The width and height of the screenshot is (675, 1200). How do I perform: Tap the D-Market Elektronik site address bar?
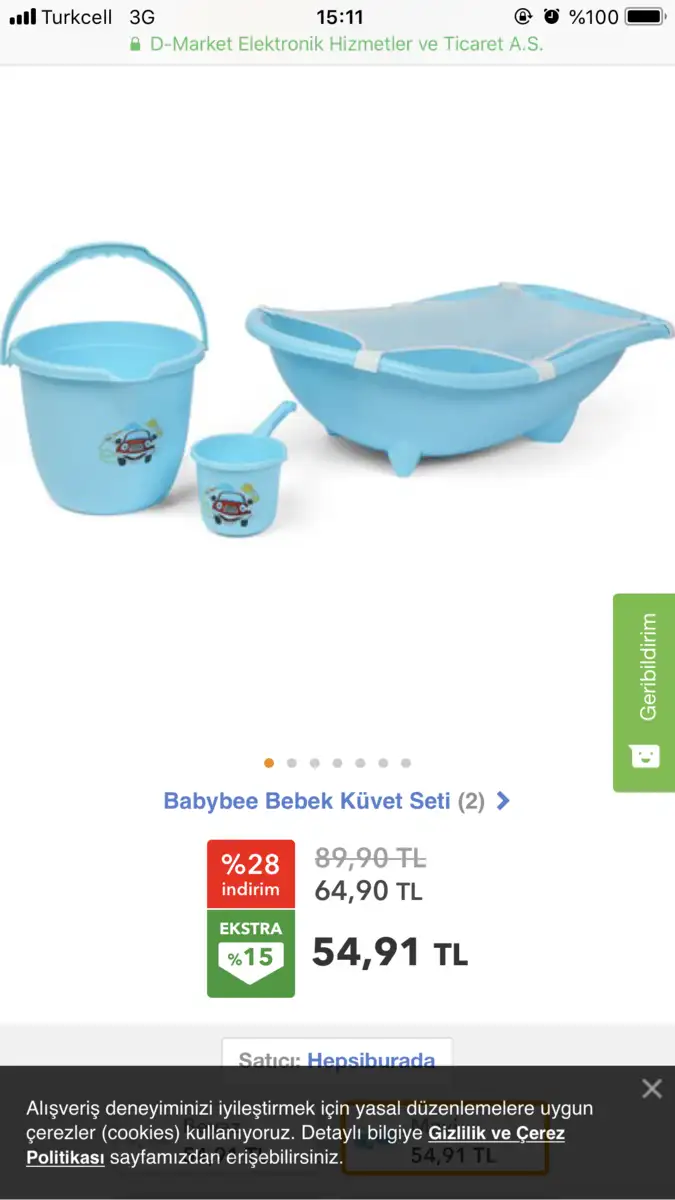tap(337, 45)
